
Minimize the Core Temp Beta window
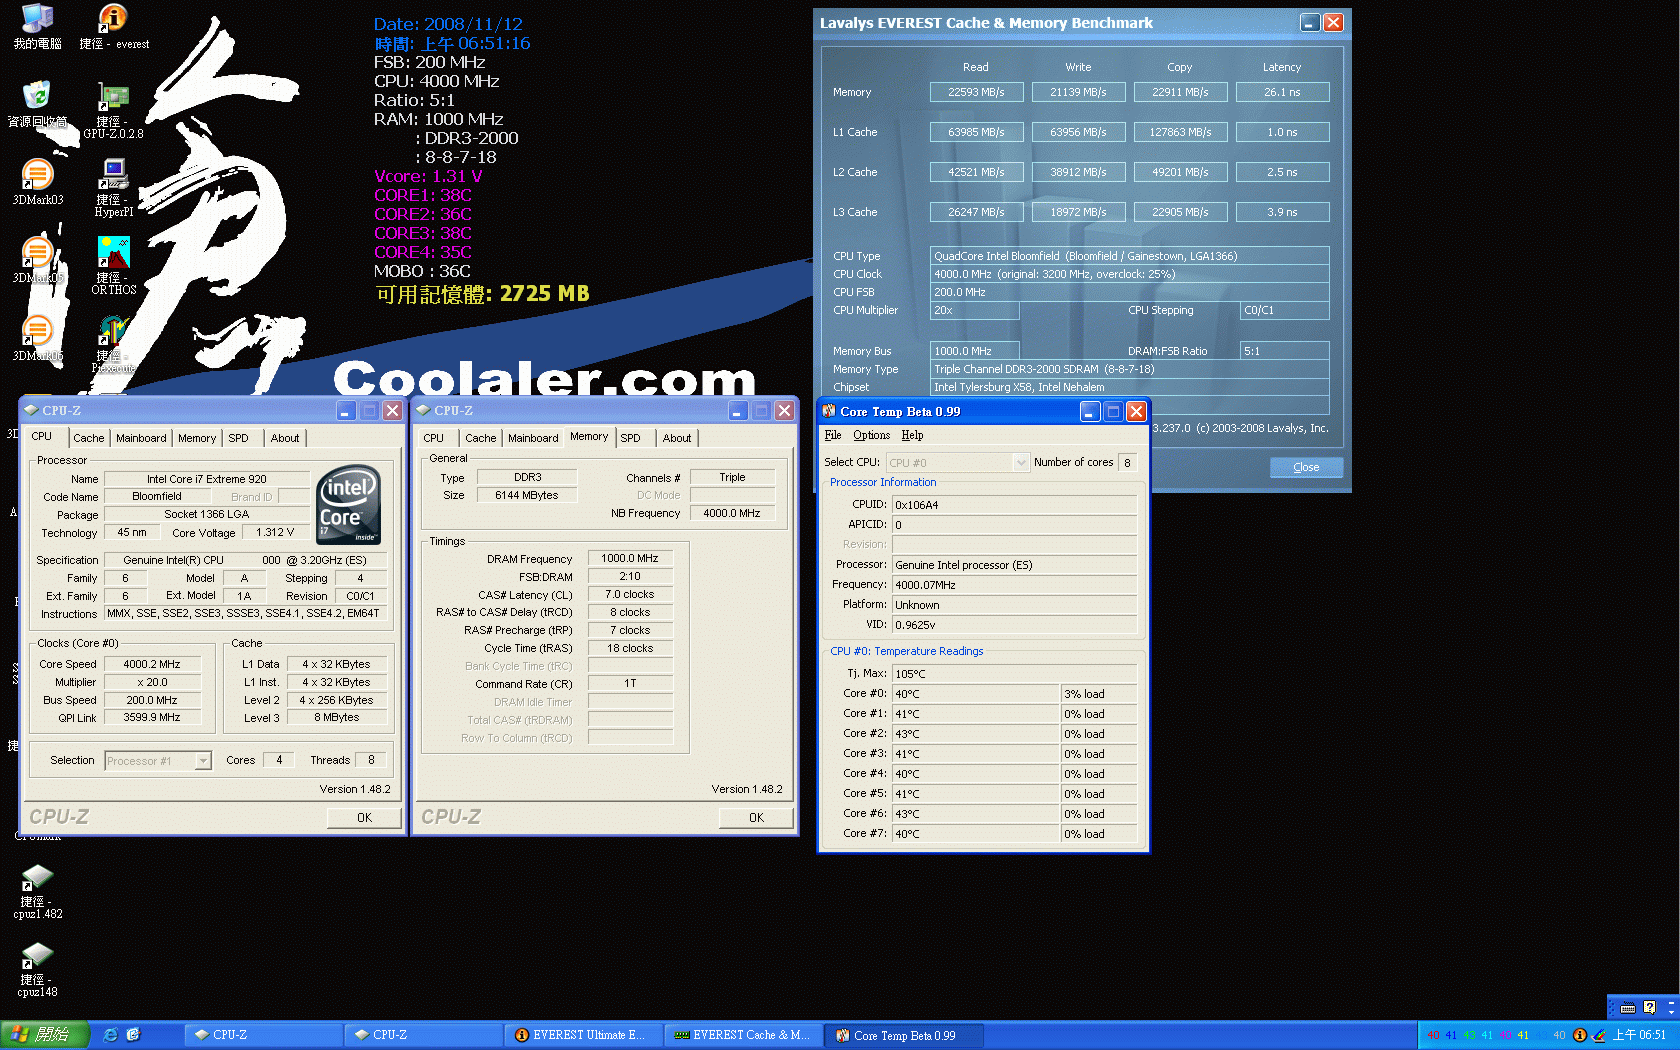[1090, 411]
